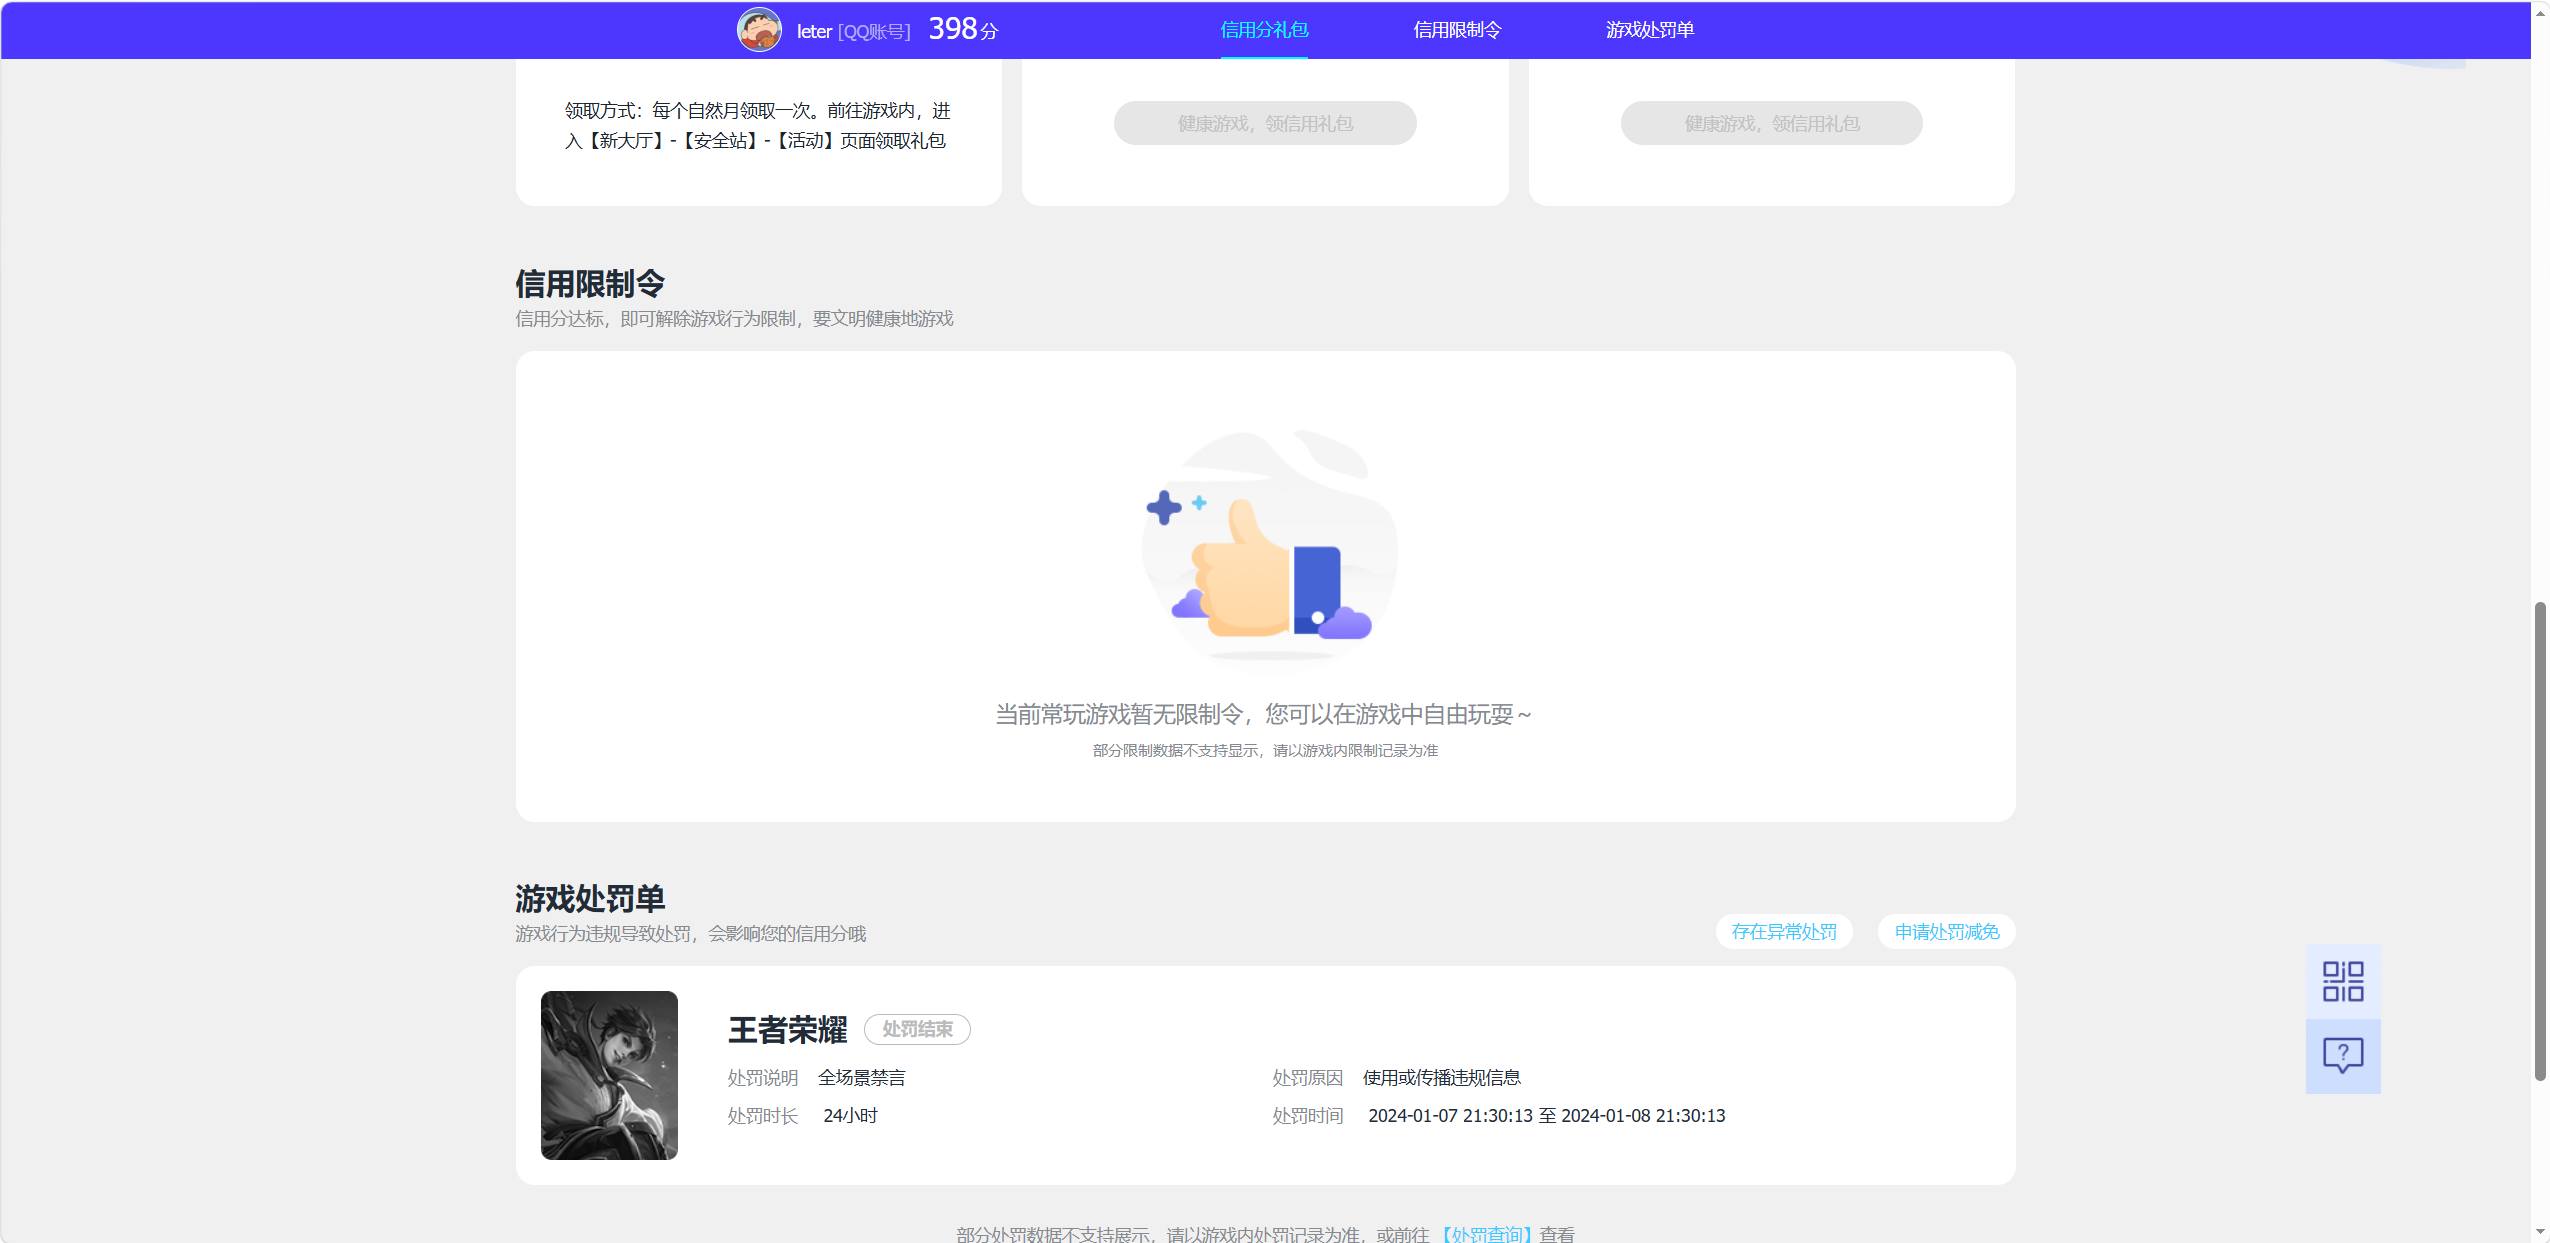This screenshot has width=2550, height=1243.
Task: Click the 24小时 penalty duration value
Action: pyautogui.click(x=850, y=1115)
